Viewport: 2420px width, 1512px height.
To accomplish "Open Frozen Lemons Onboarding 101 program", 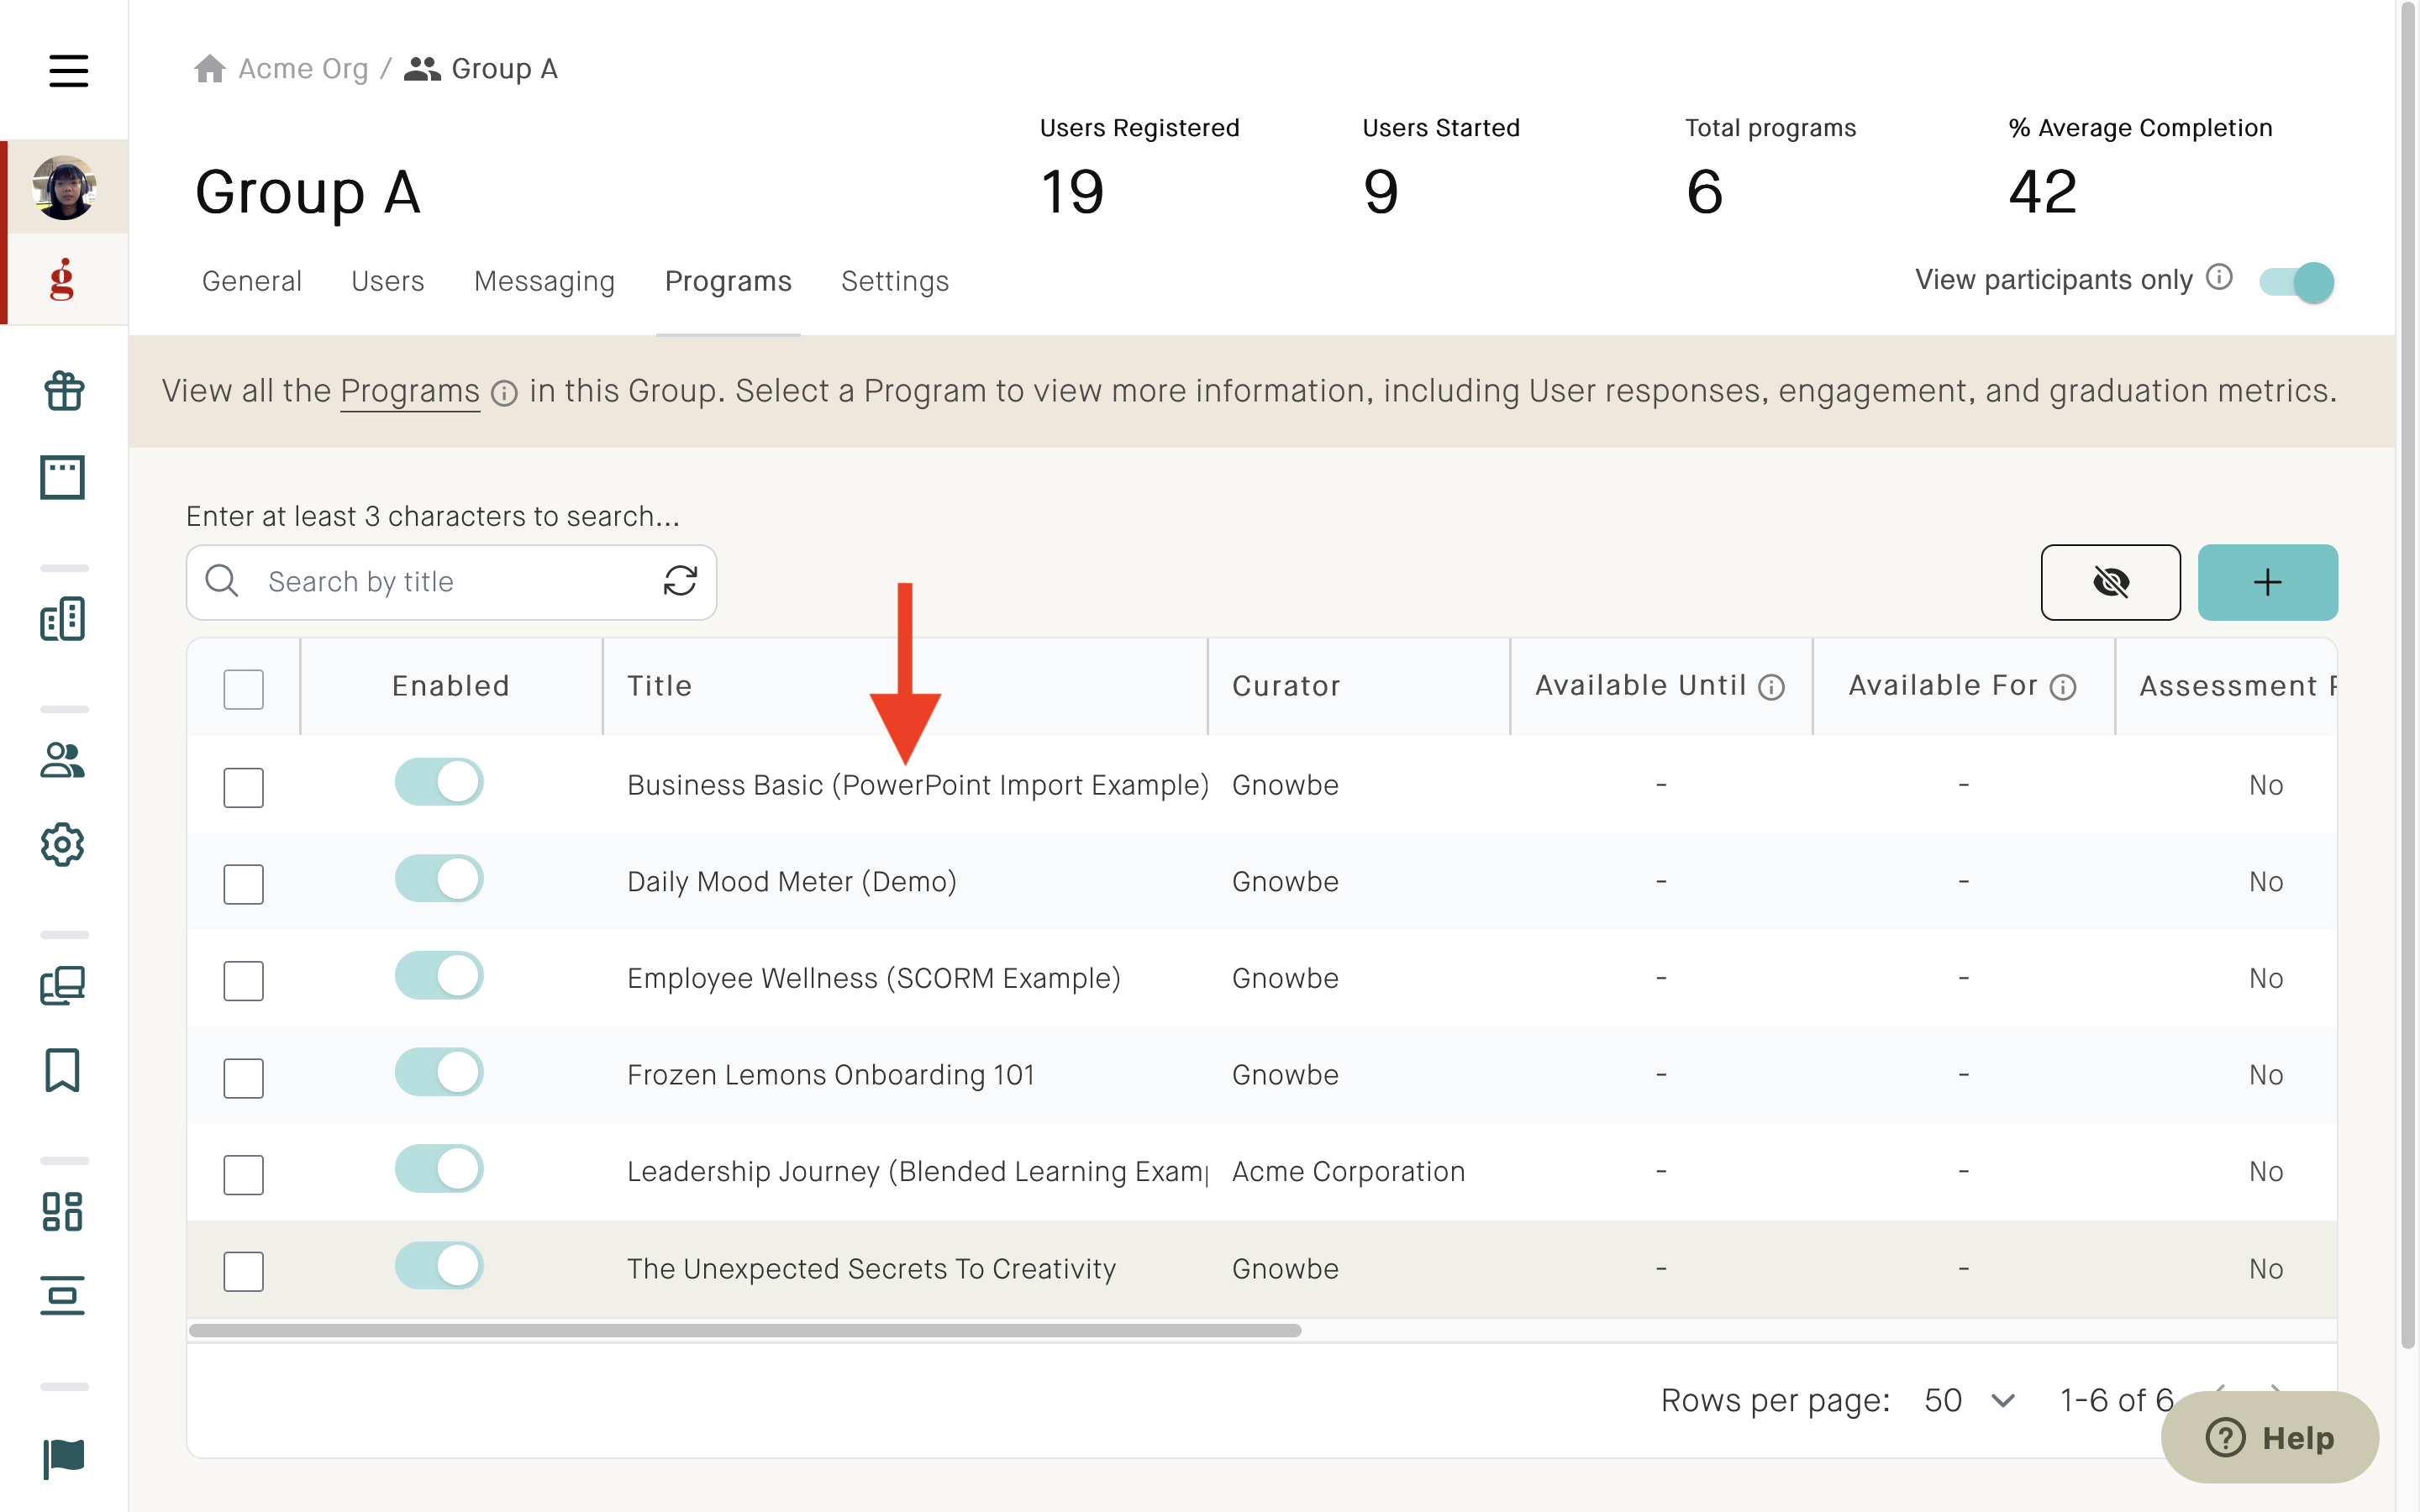I will [831, 1075].
